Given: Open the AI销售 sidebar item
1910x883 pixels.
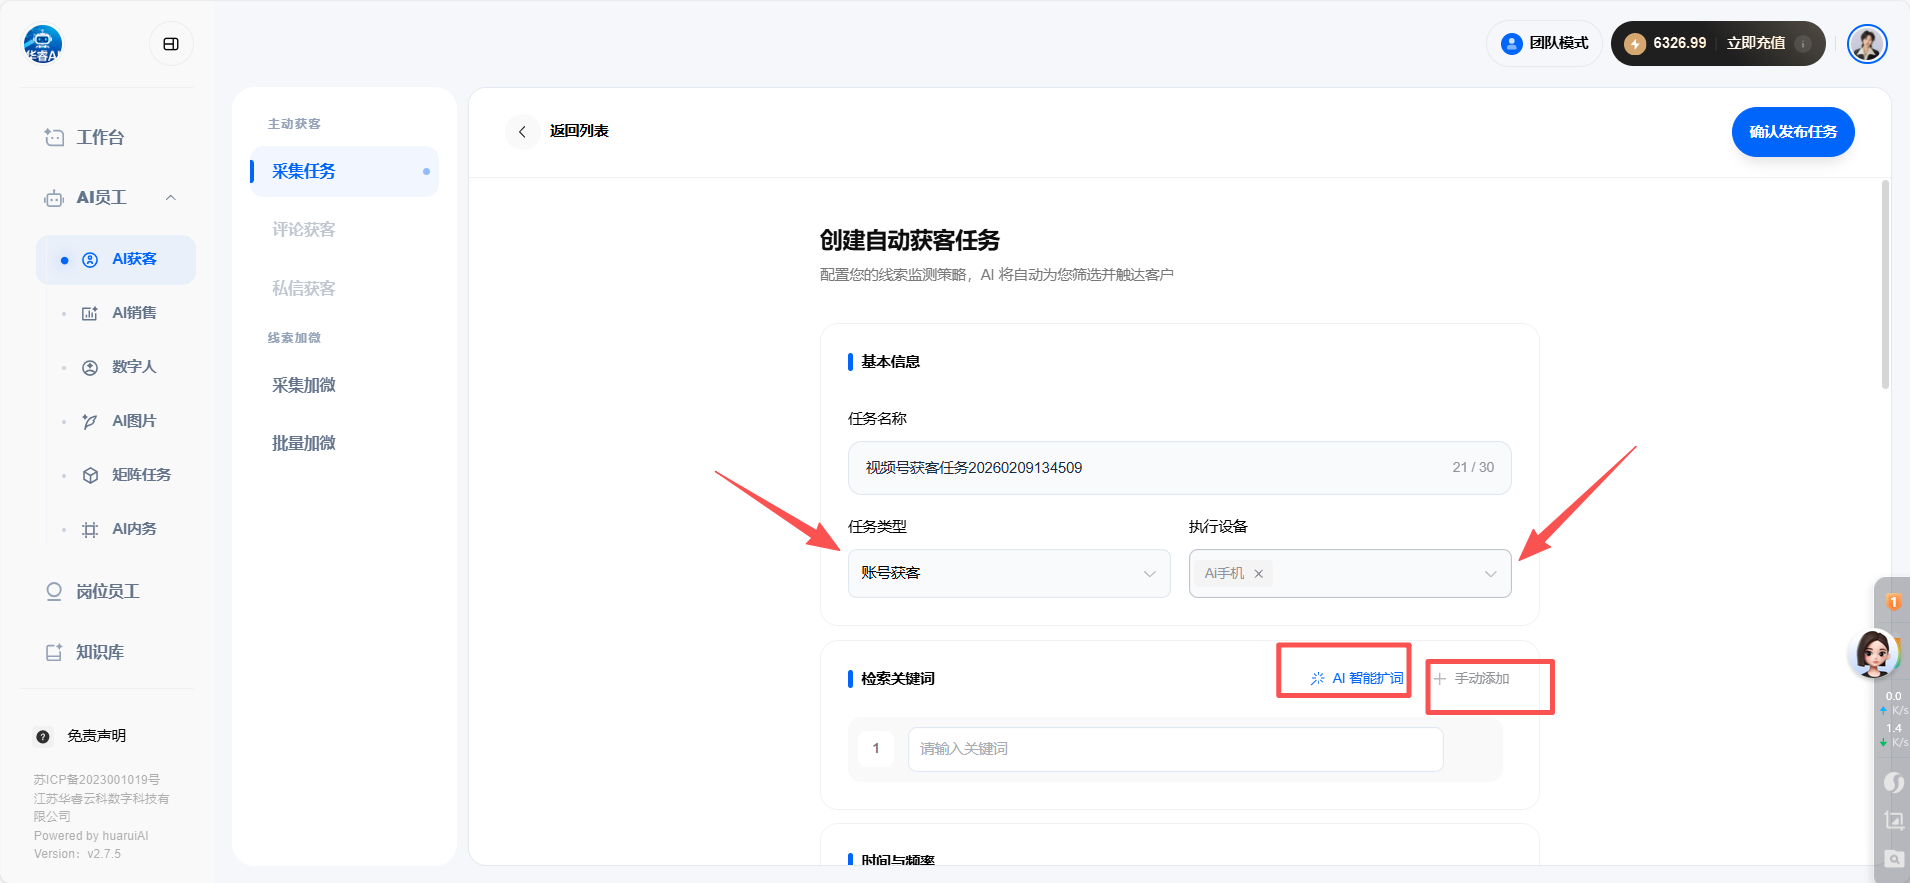Looking at the screenshot, I should (134, 313).
